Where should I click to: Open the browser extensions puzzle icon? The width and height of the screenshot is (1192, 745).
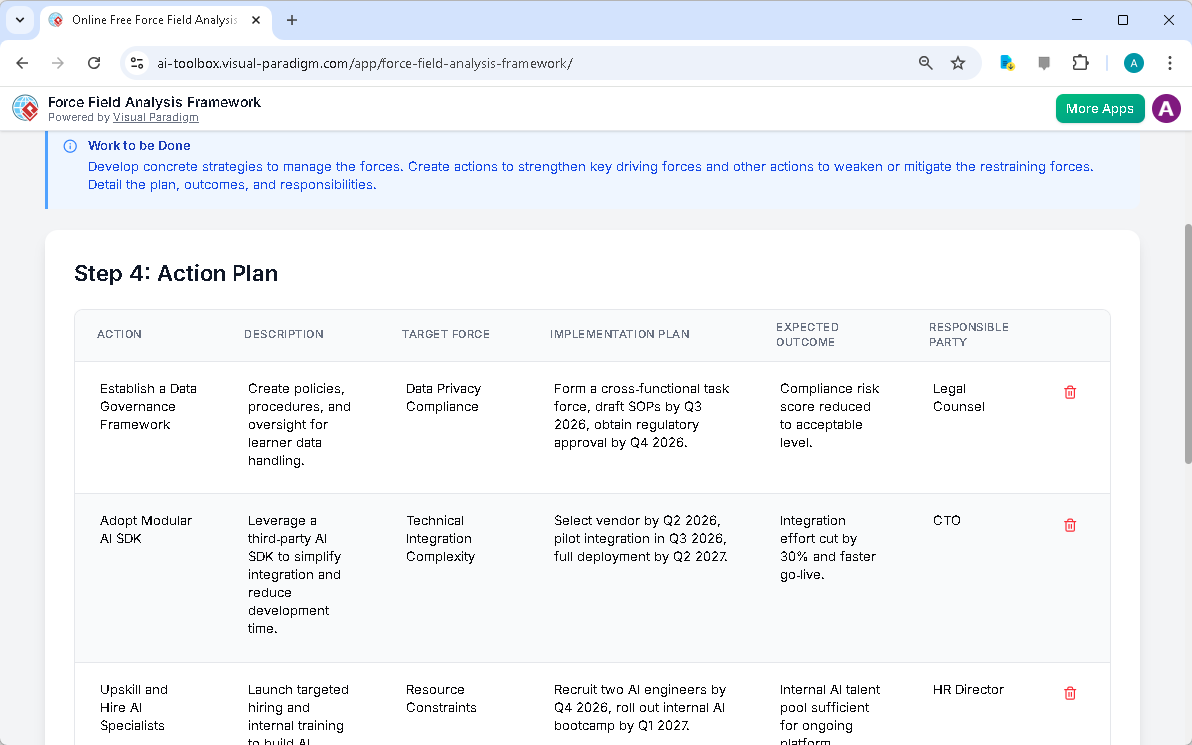[x=1081, y=62]
